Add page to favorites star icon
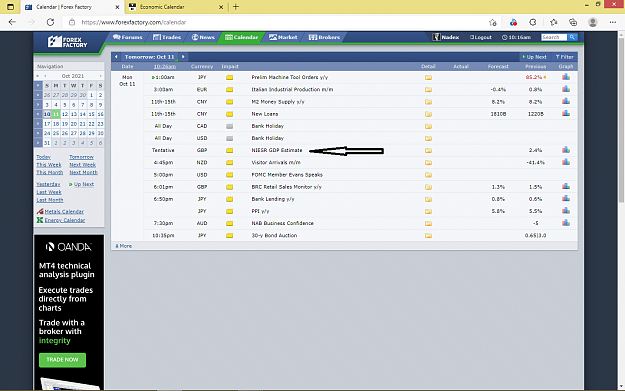This screenshot has width=625, height=391. 493,22
